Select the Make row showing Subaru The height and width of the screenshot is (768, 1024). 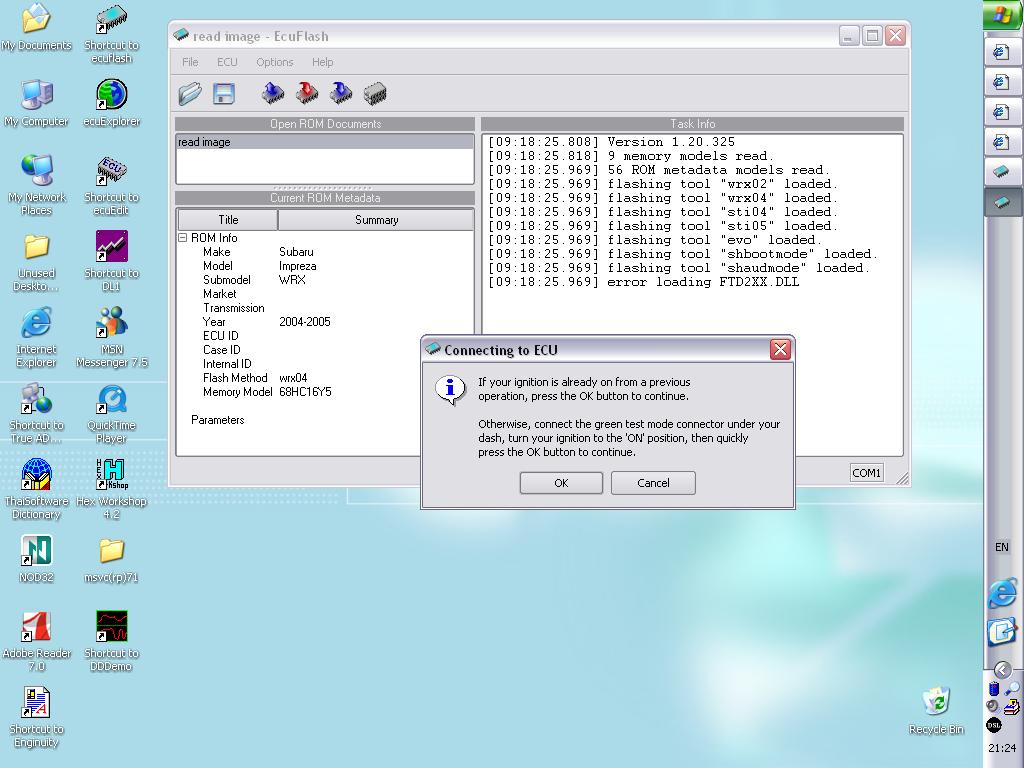click(x=325, y=252)
